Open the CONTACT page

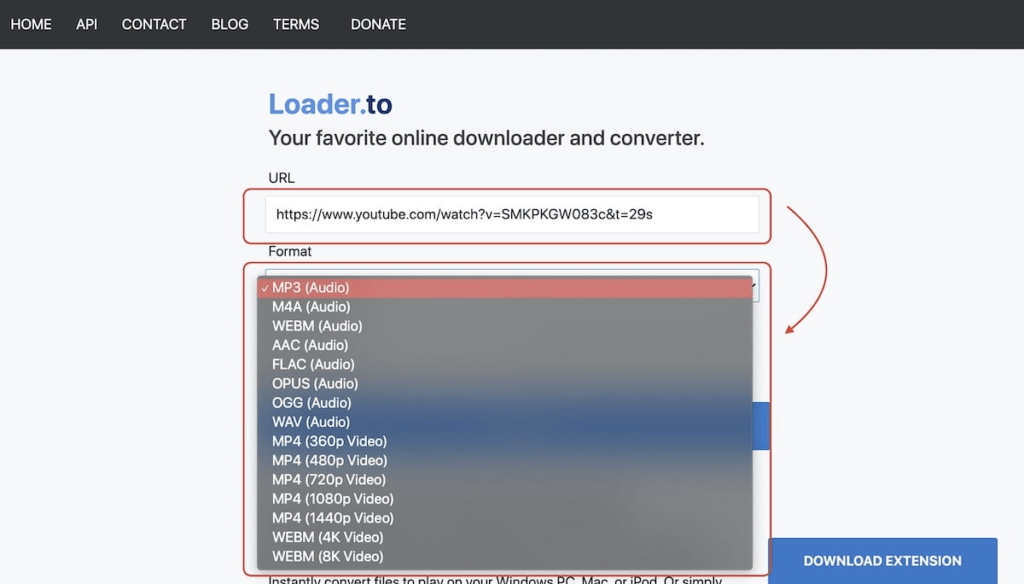click(x=154, y=25)
